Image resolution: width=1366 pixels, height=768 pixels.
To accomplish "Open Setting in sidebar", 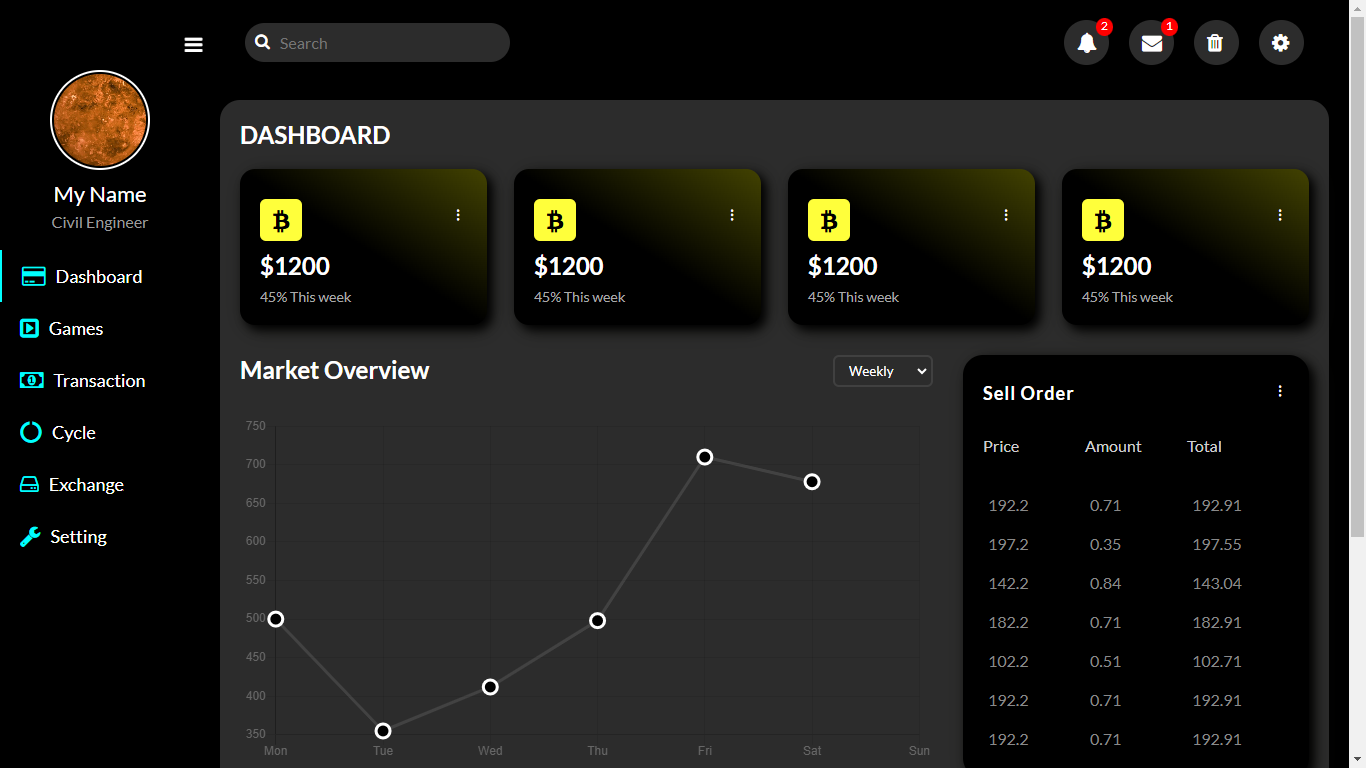I will tap(78, 537).
